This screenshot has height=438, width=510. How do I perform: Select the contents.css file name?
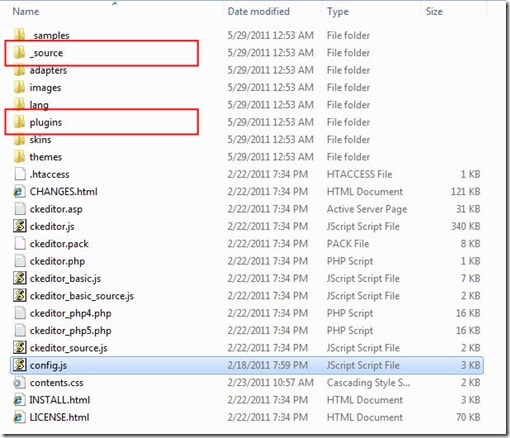point(56,382)
